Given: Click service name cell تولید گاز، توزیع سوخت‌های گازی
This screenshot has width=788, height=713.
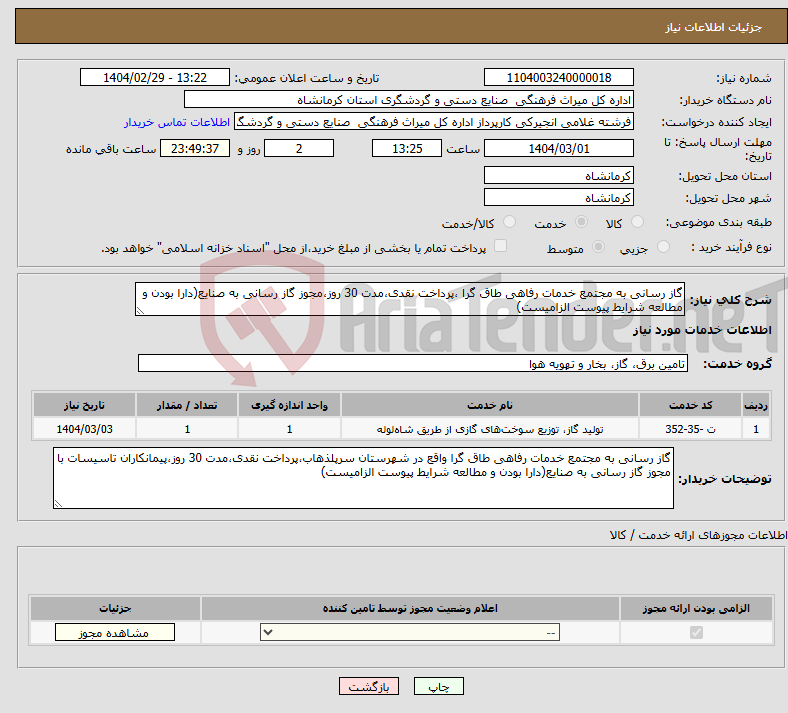Looking at the screenshot, I should point(490,429).
